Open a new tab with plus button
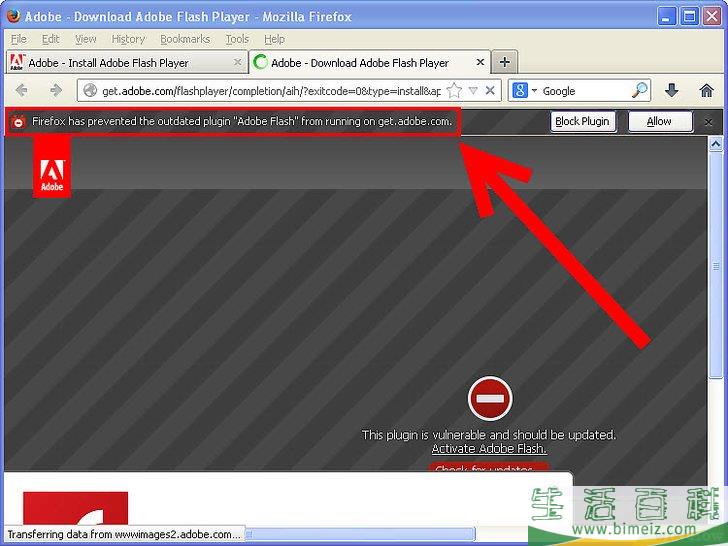The height and width of the screenshot is (546, 728). coord(505,62)
